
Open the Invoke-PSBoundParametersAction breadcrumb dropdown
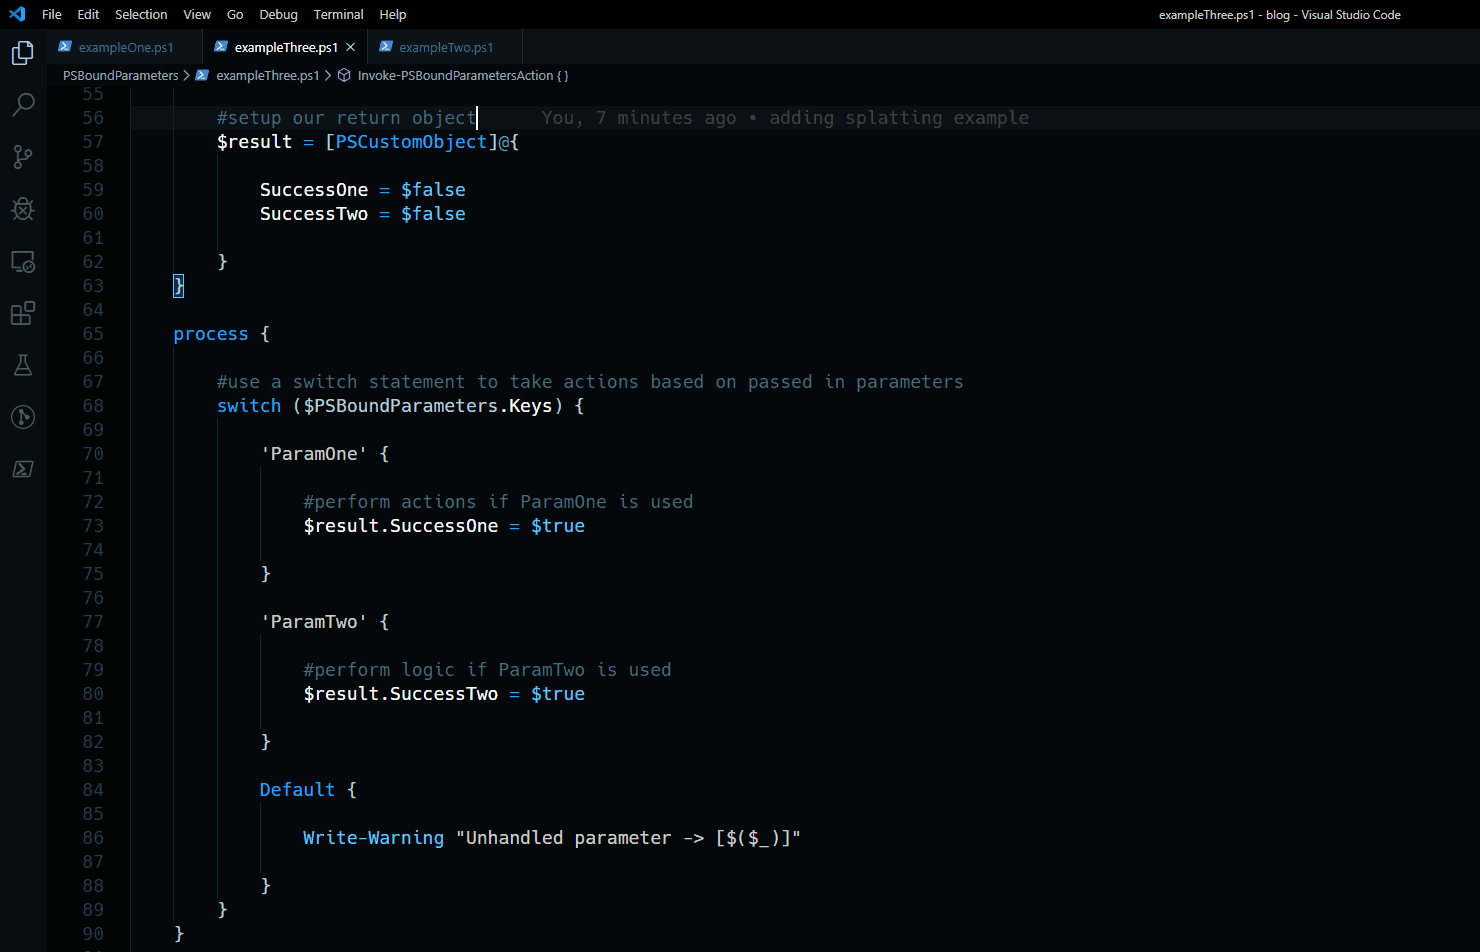pyautogui.click(x=462, y=75)
